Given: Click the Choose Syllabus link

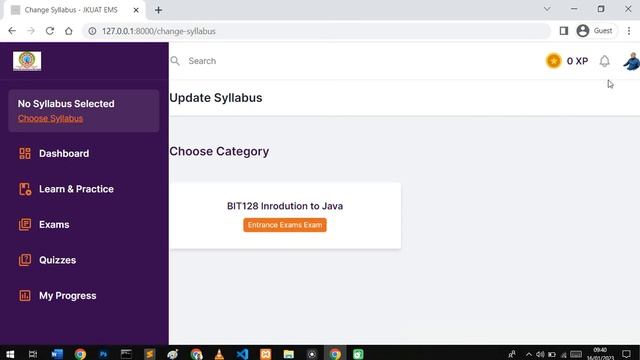Looking at the screenshot, I should click(x=50, y=118).
